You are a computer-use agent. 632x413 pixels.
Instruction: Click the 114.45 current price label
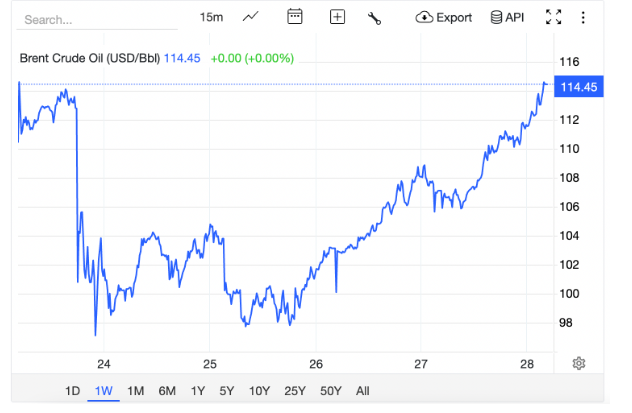tap(579, 88)
